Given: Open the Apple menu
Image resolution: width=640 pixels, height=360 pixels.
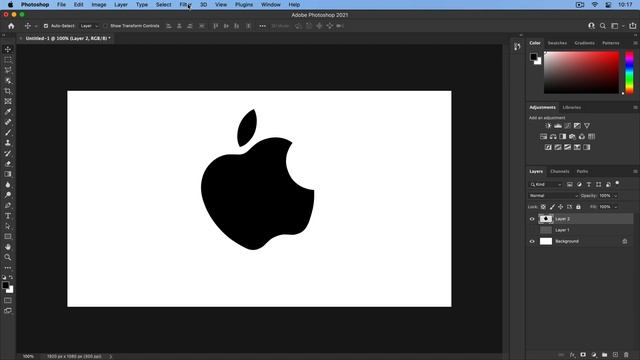Looking at the screenshot, I should (x=11, y=4).
